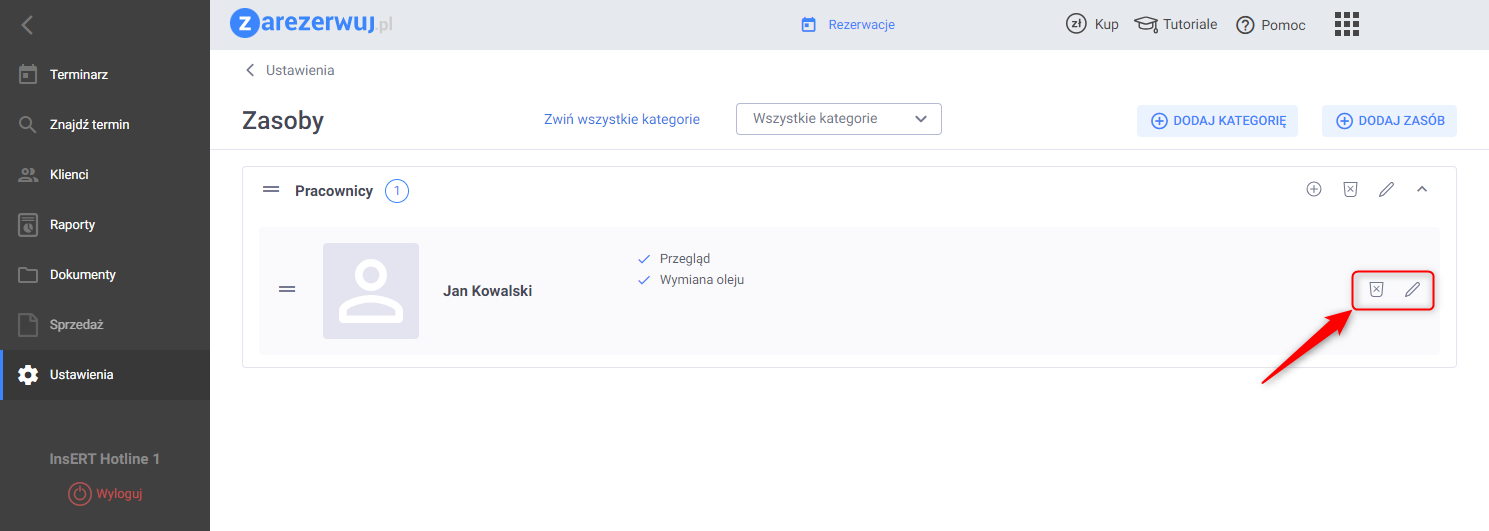Collapse the left sidebar with arrow
Screen dimensions: 1489x531
point(27,25)
